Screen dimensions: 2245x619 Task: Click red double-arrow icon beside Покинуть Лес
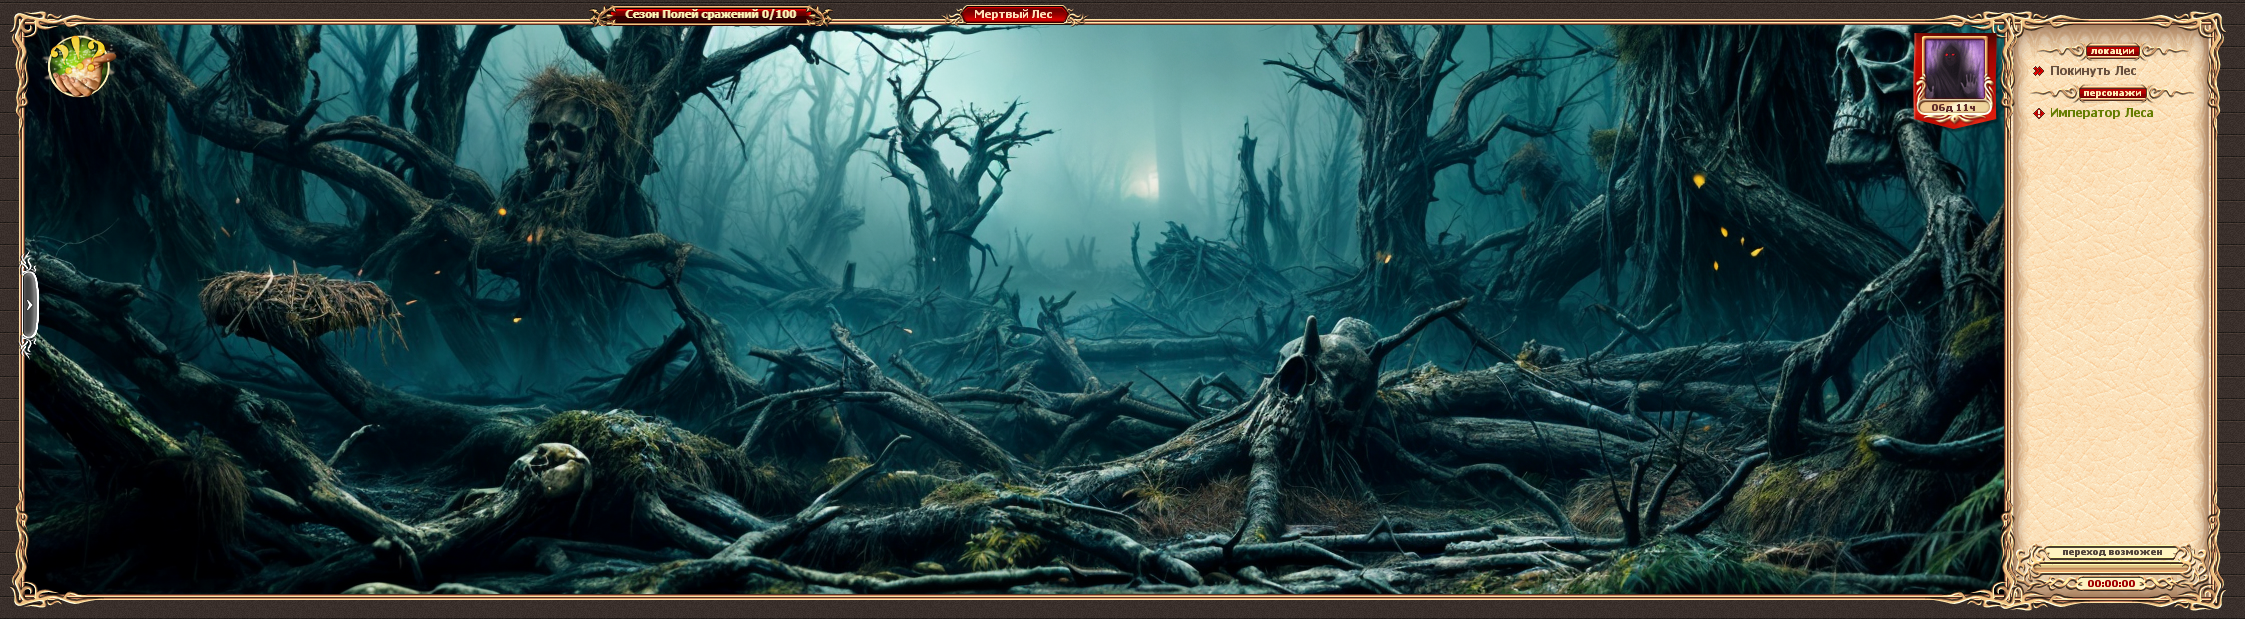2038,71
